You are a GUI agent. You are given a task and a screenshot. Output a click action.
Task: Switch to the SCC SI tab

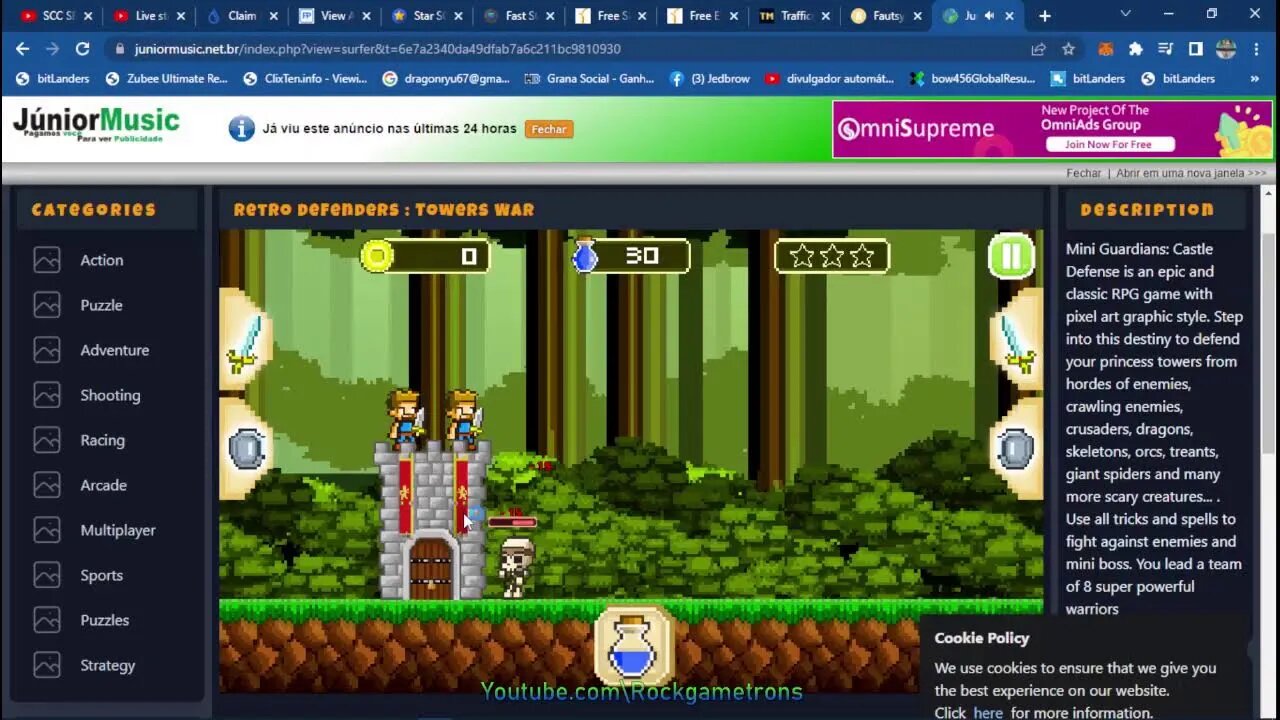56,16
